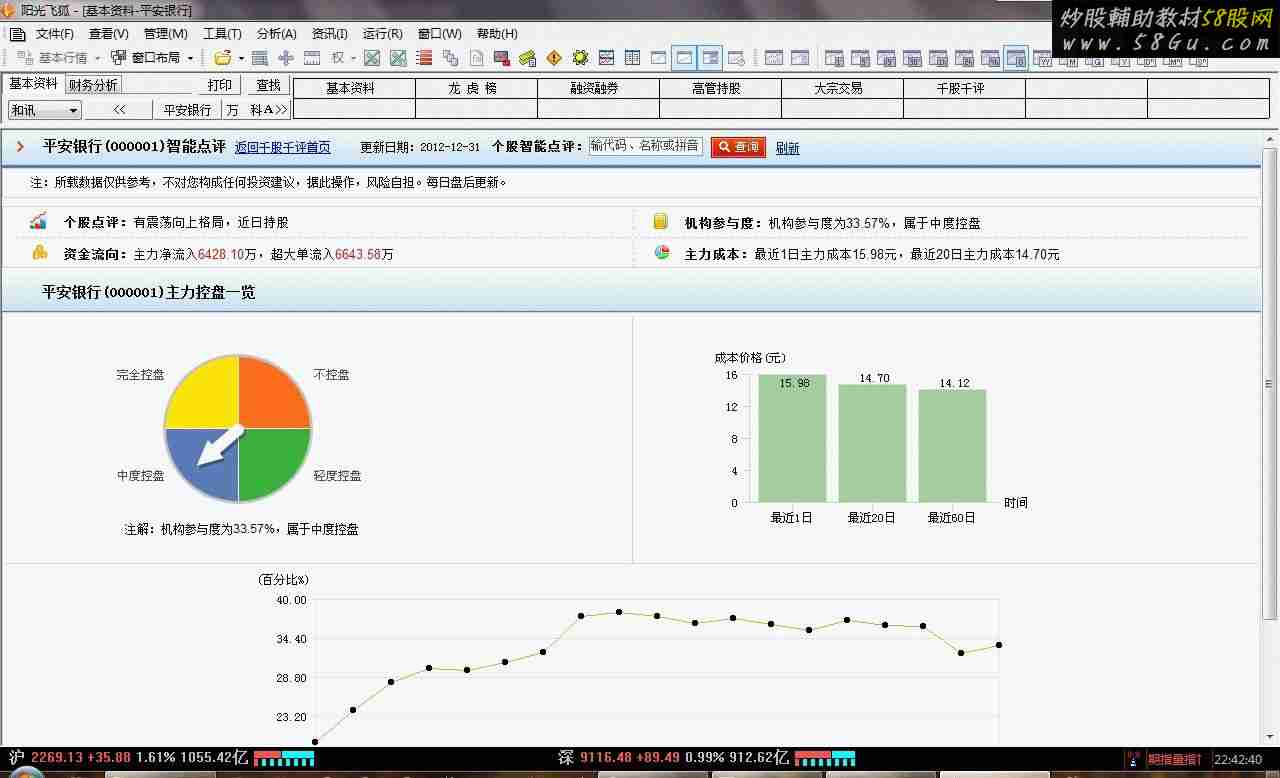Click the red monitor screen icon

[x=502, y=58]
